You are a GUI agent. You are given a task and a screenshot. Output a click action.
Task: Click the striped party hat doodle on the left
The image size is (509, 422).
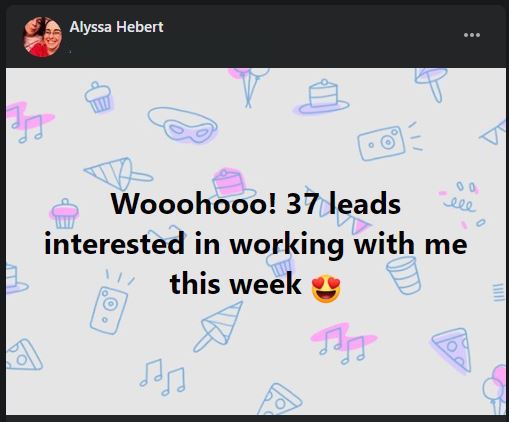point(117,174)
